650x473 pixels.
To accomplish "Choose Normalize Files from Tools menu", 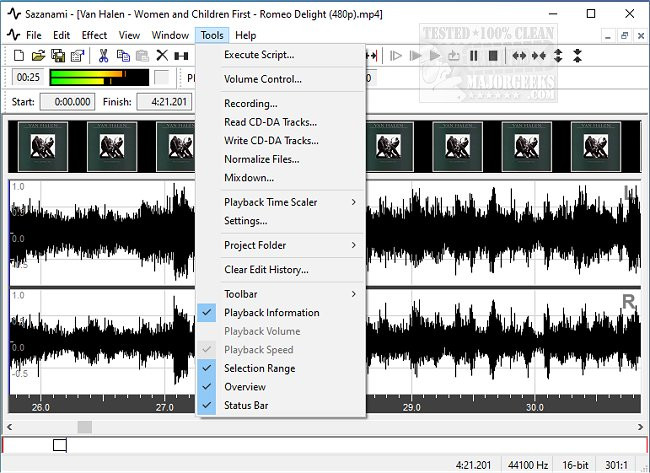I will (x=261, y=159).
